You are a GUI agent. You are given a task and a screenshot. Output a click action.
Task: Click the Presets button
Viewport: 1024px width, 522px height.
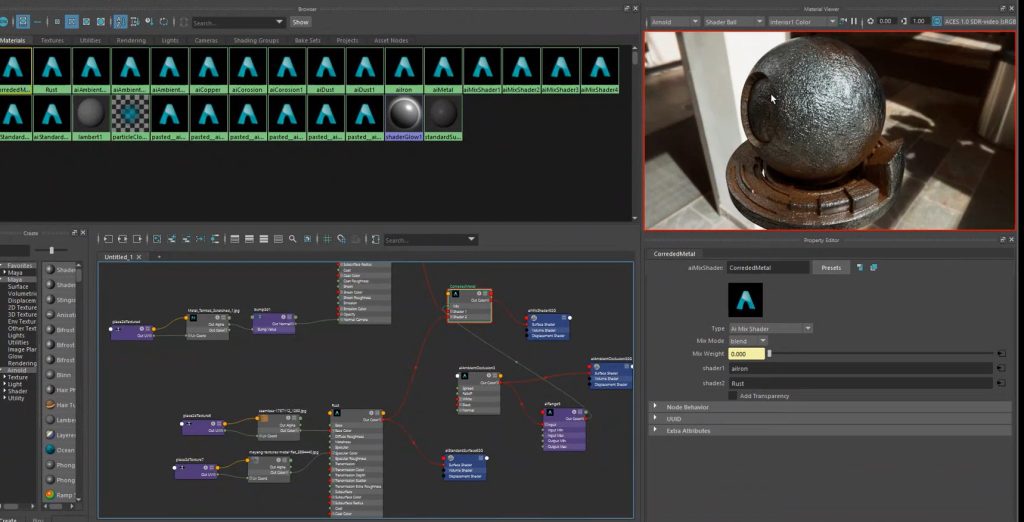[831, 267]
